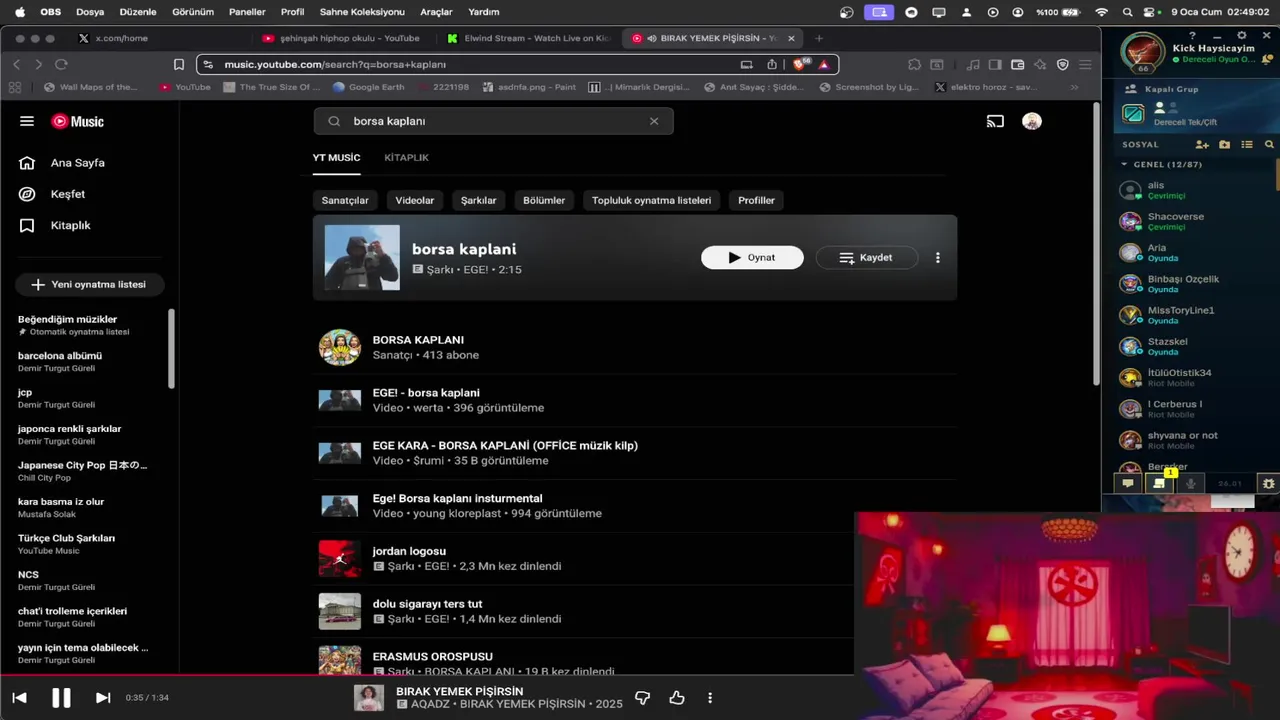Dislike the playing song
This screenshot has width=1280, height=720.
(x=643, y=698)
